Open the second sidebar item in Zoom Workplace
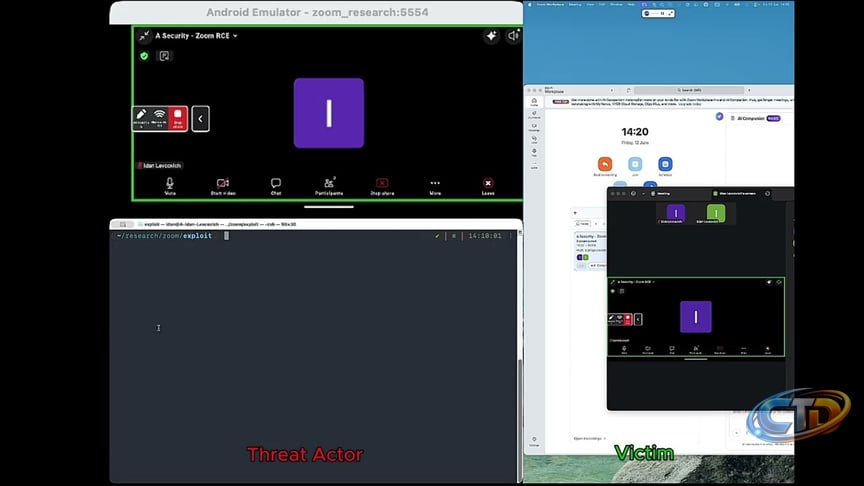 click(534, 115)
